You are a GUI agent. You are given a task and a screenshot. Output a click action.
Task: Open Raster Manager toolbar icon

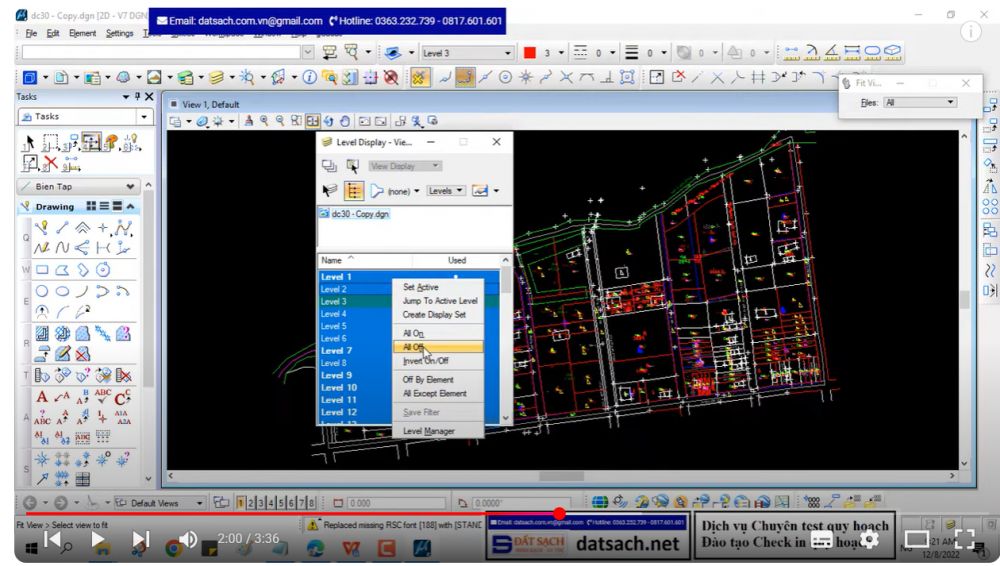point(92,78)
